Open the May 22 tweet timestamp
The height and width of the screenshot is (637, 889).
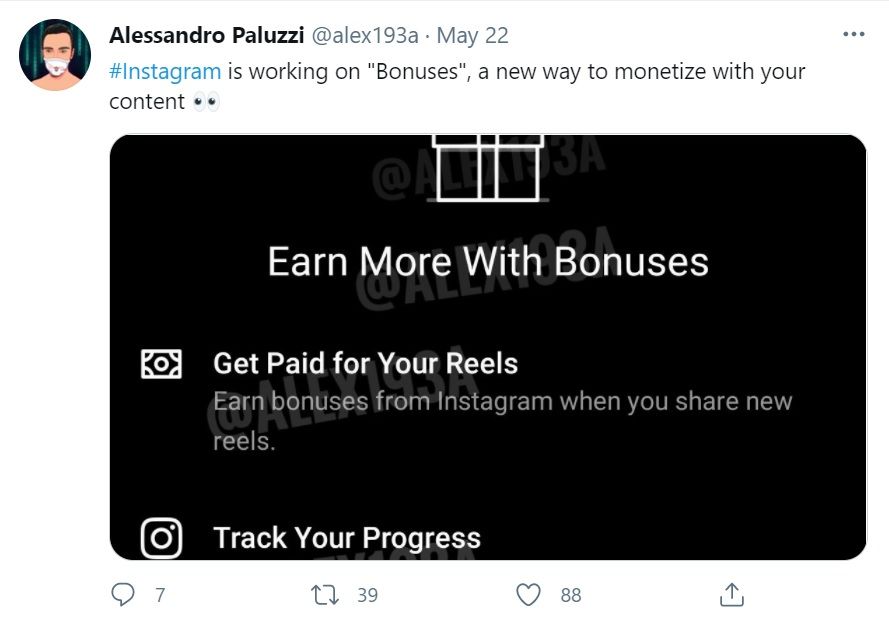point(473,36)
